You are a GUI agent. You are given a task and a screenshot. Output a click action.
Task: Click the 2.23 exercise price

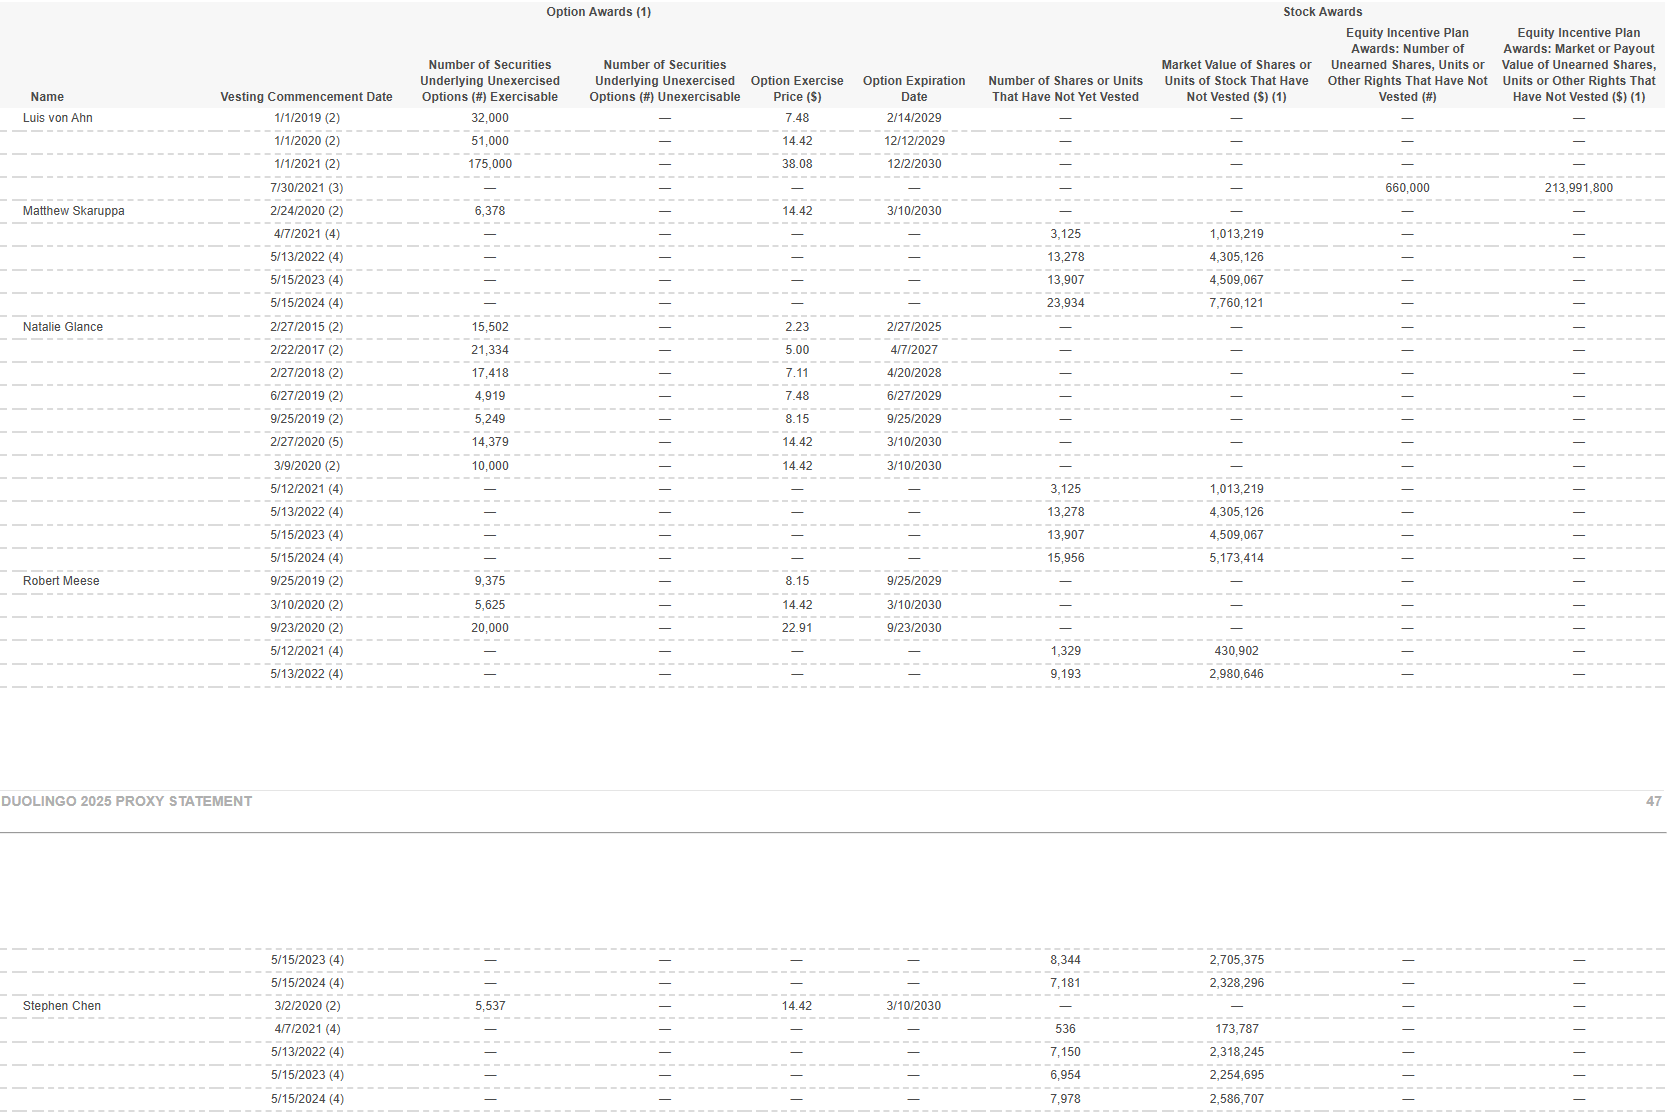pos(797,327)
